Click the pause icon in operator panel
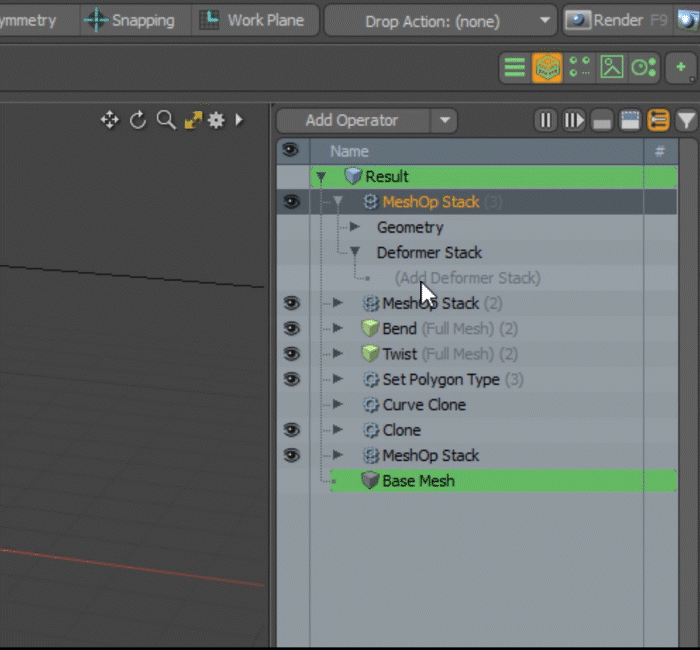The width and height of the screenshot is (700, 650). point(545,121)
